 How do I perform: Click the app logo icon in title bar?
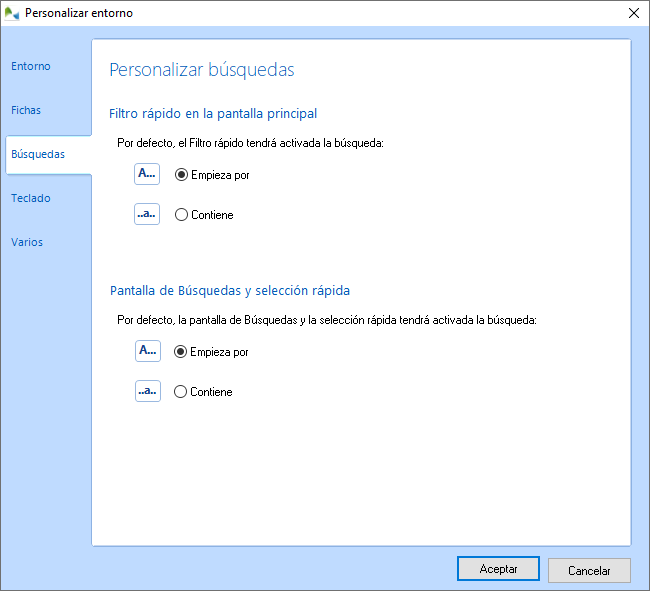(12, 13)
